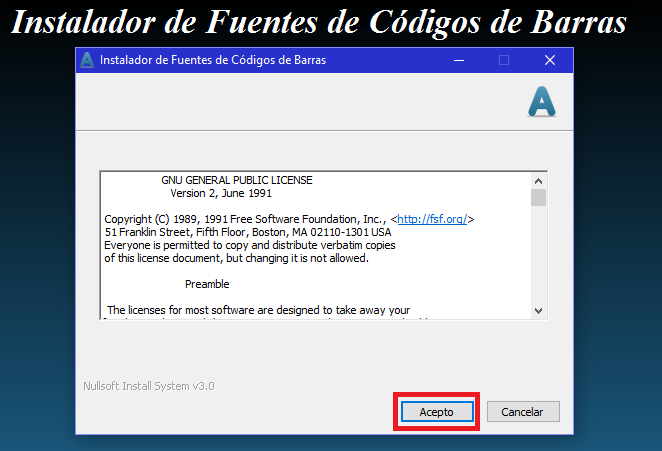Click the '51 Franklin Street' address line

(x=248, y=232)
